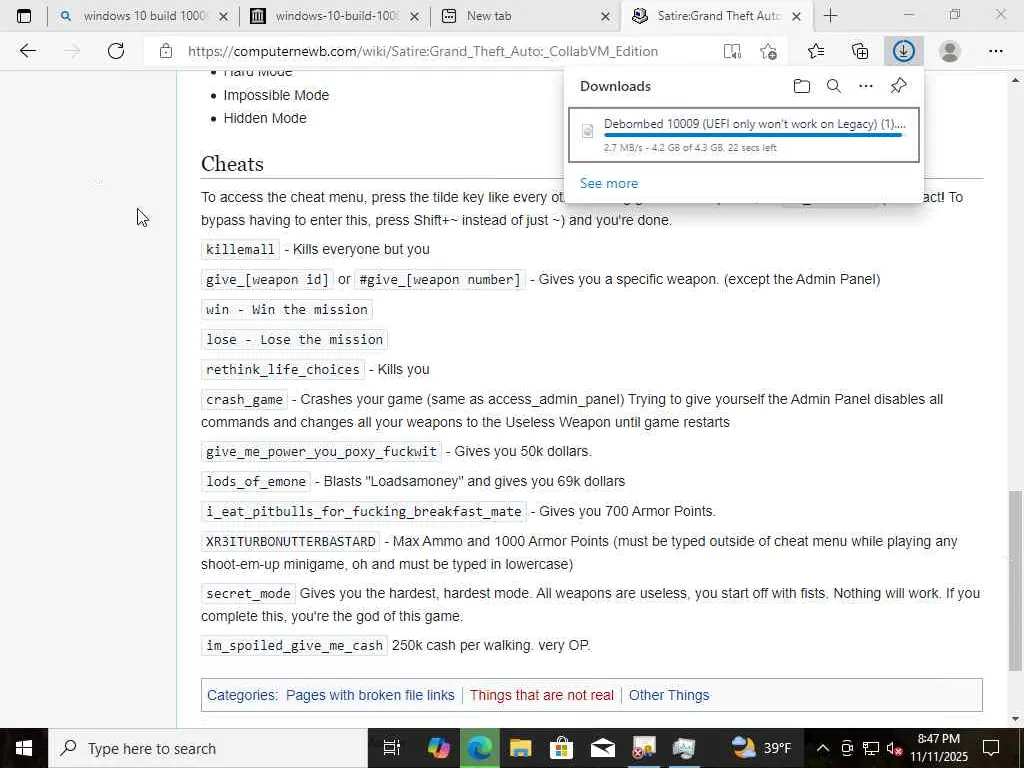
Task: Click the Type here to search box
Action: point(208,748)
